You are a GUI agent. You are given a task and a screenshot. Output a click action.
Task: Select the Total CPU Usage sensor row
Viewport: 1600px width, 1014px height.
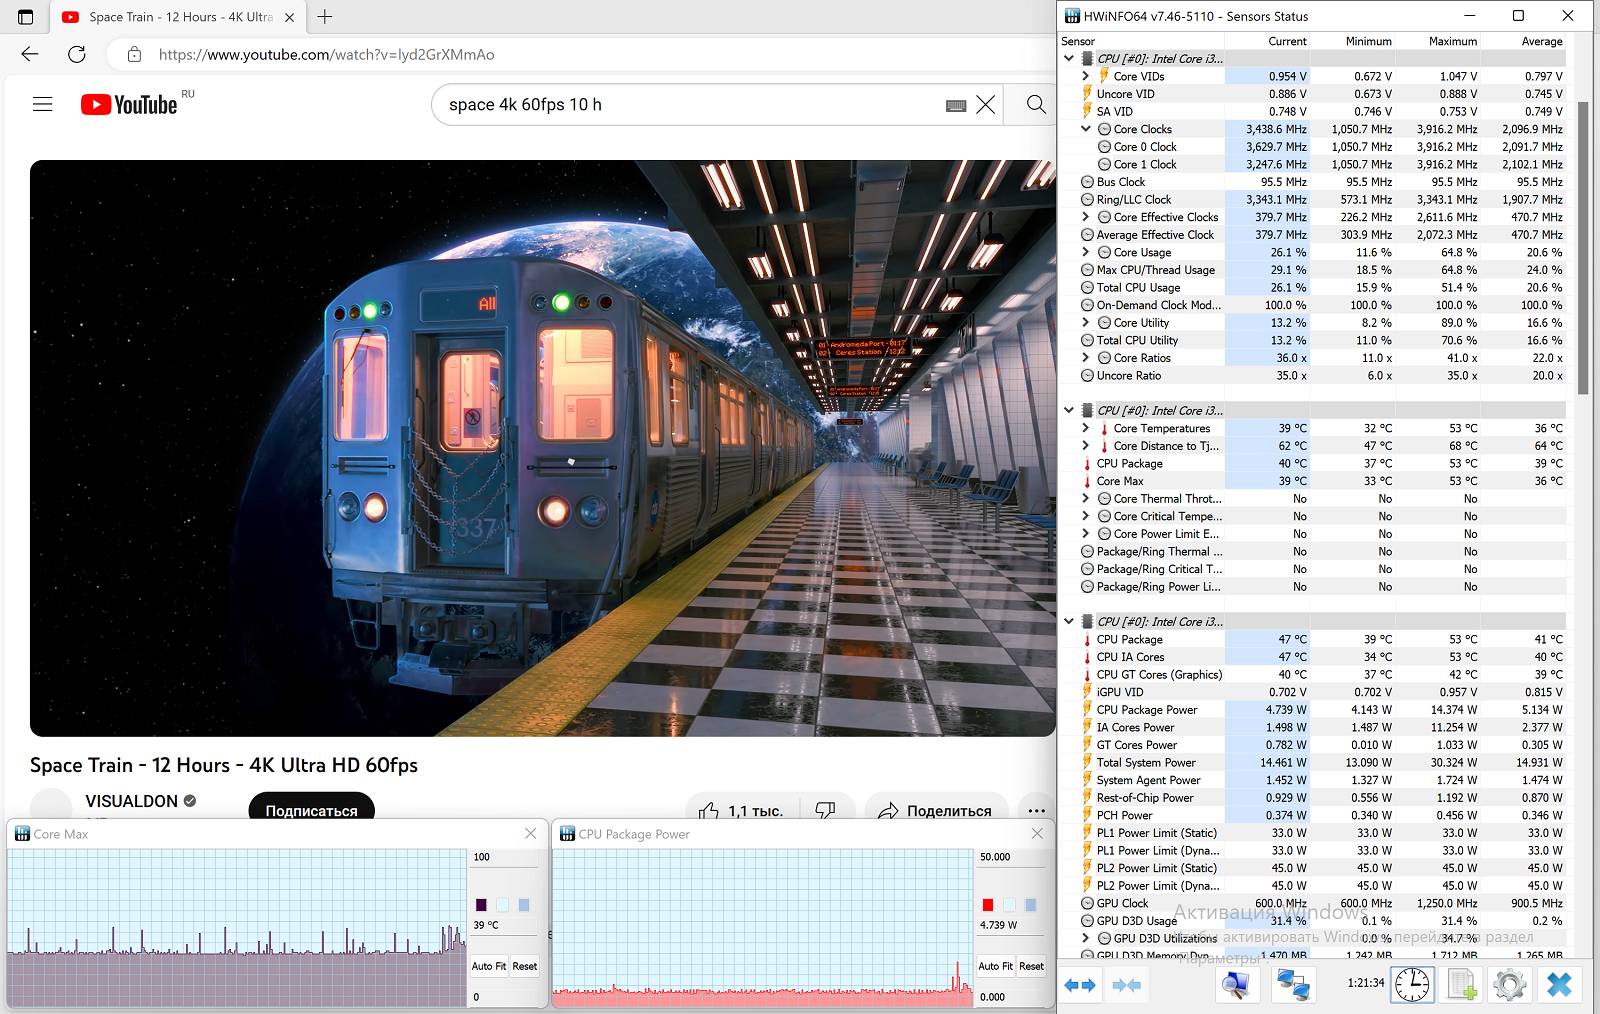coord(1312,288)
